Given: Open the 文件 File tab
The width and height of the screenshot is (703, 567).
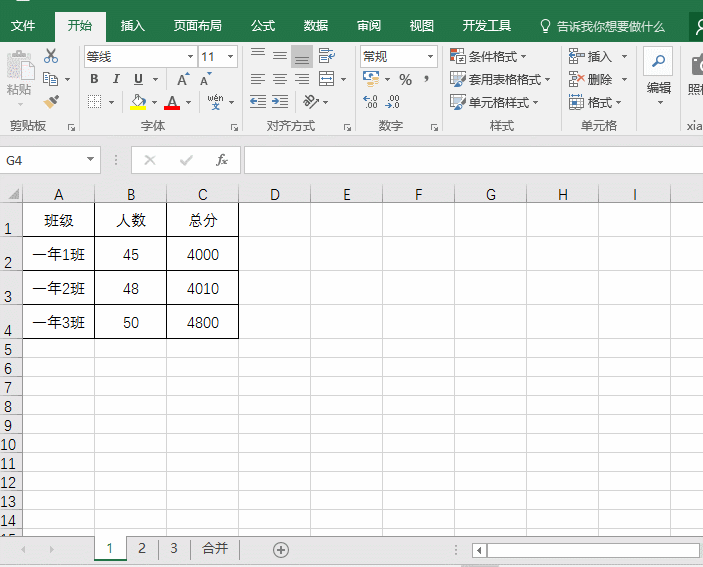Looking at the screenshot, I should coord(23,26).
